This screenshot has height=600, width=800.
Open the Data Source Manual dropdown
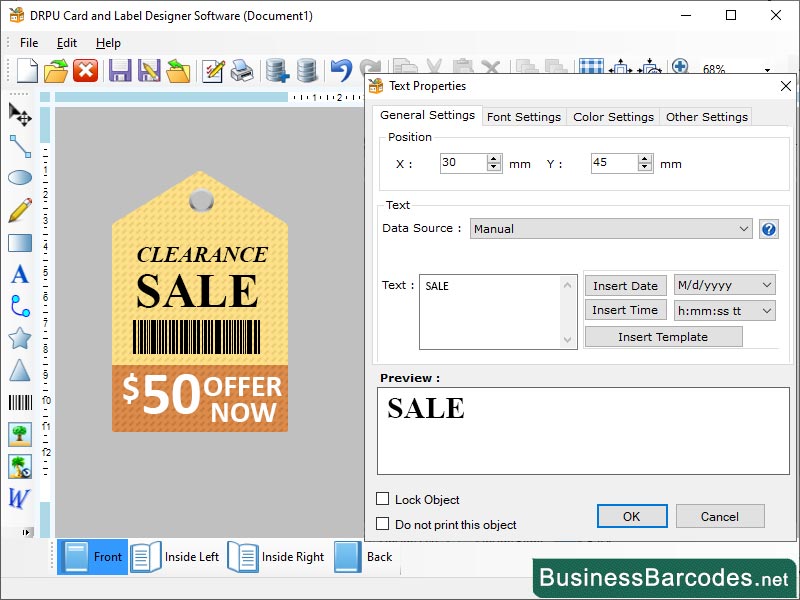[x=611, y=229]
